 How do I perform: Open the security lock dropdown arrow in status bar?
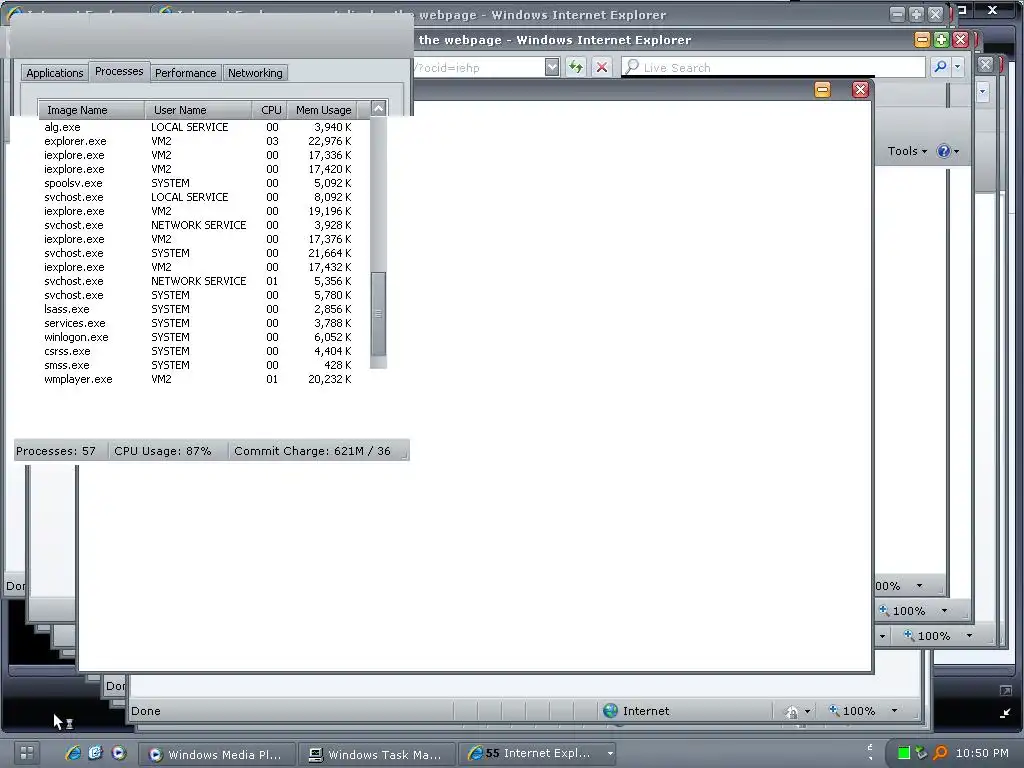click(x=807, y=711)
